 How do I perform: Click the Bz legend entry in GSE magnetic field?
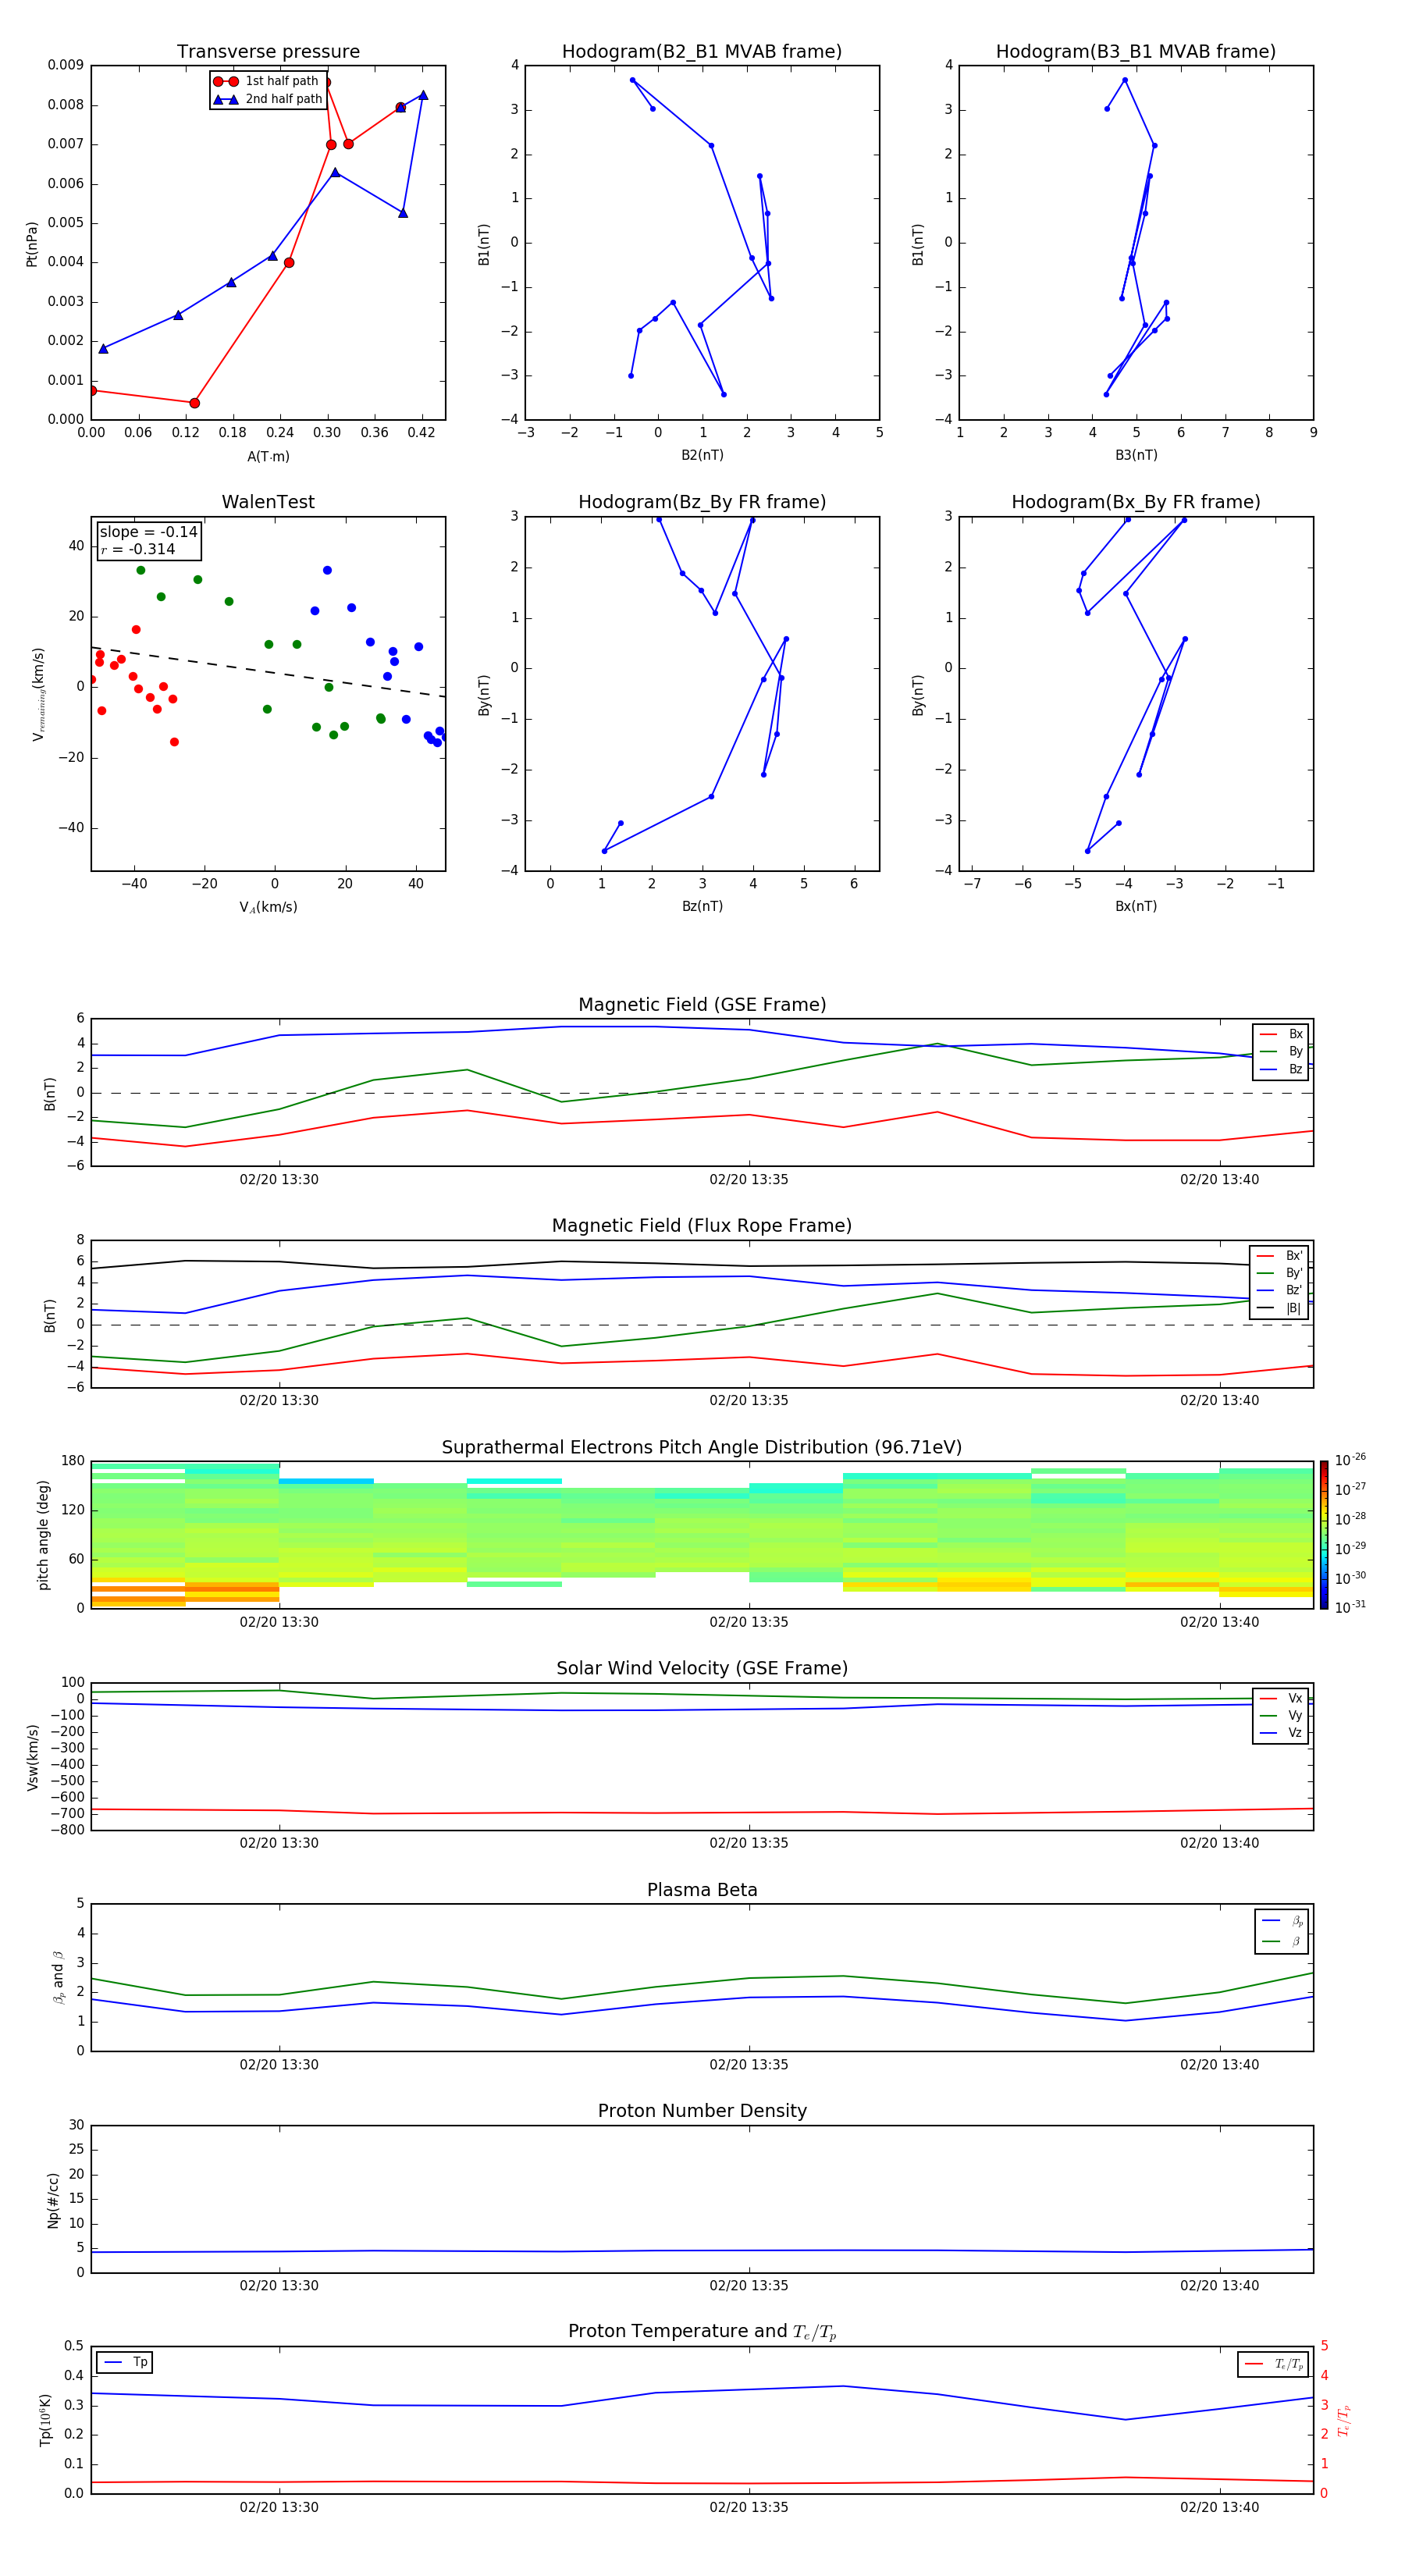1281,1069
